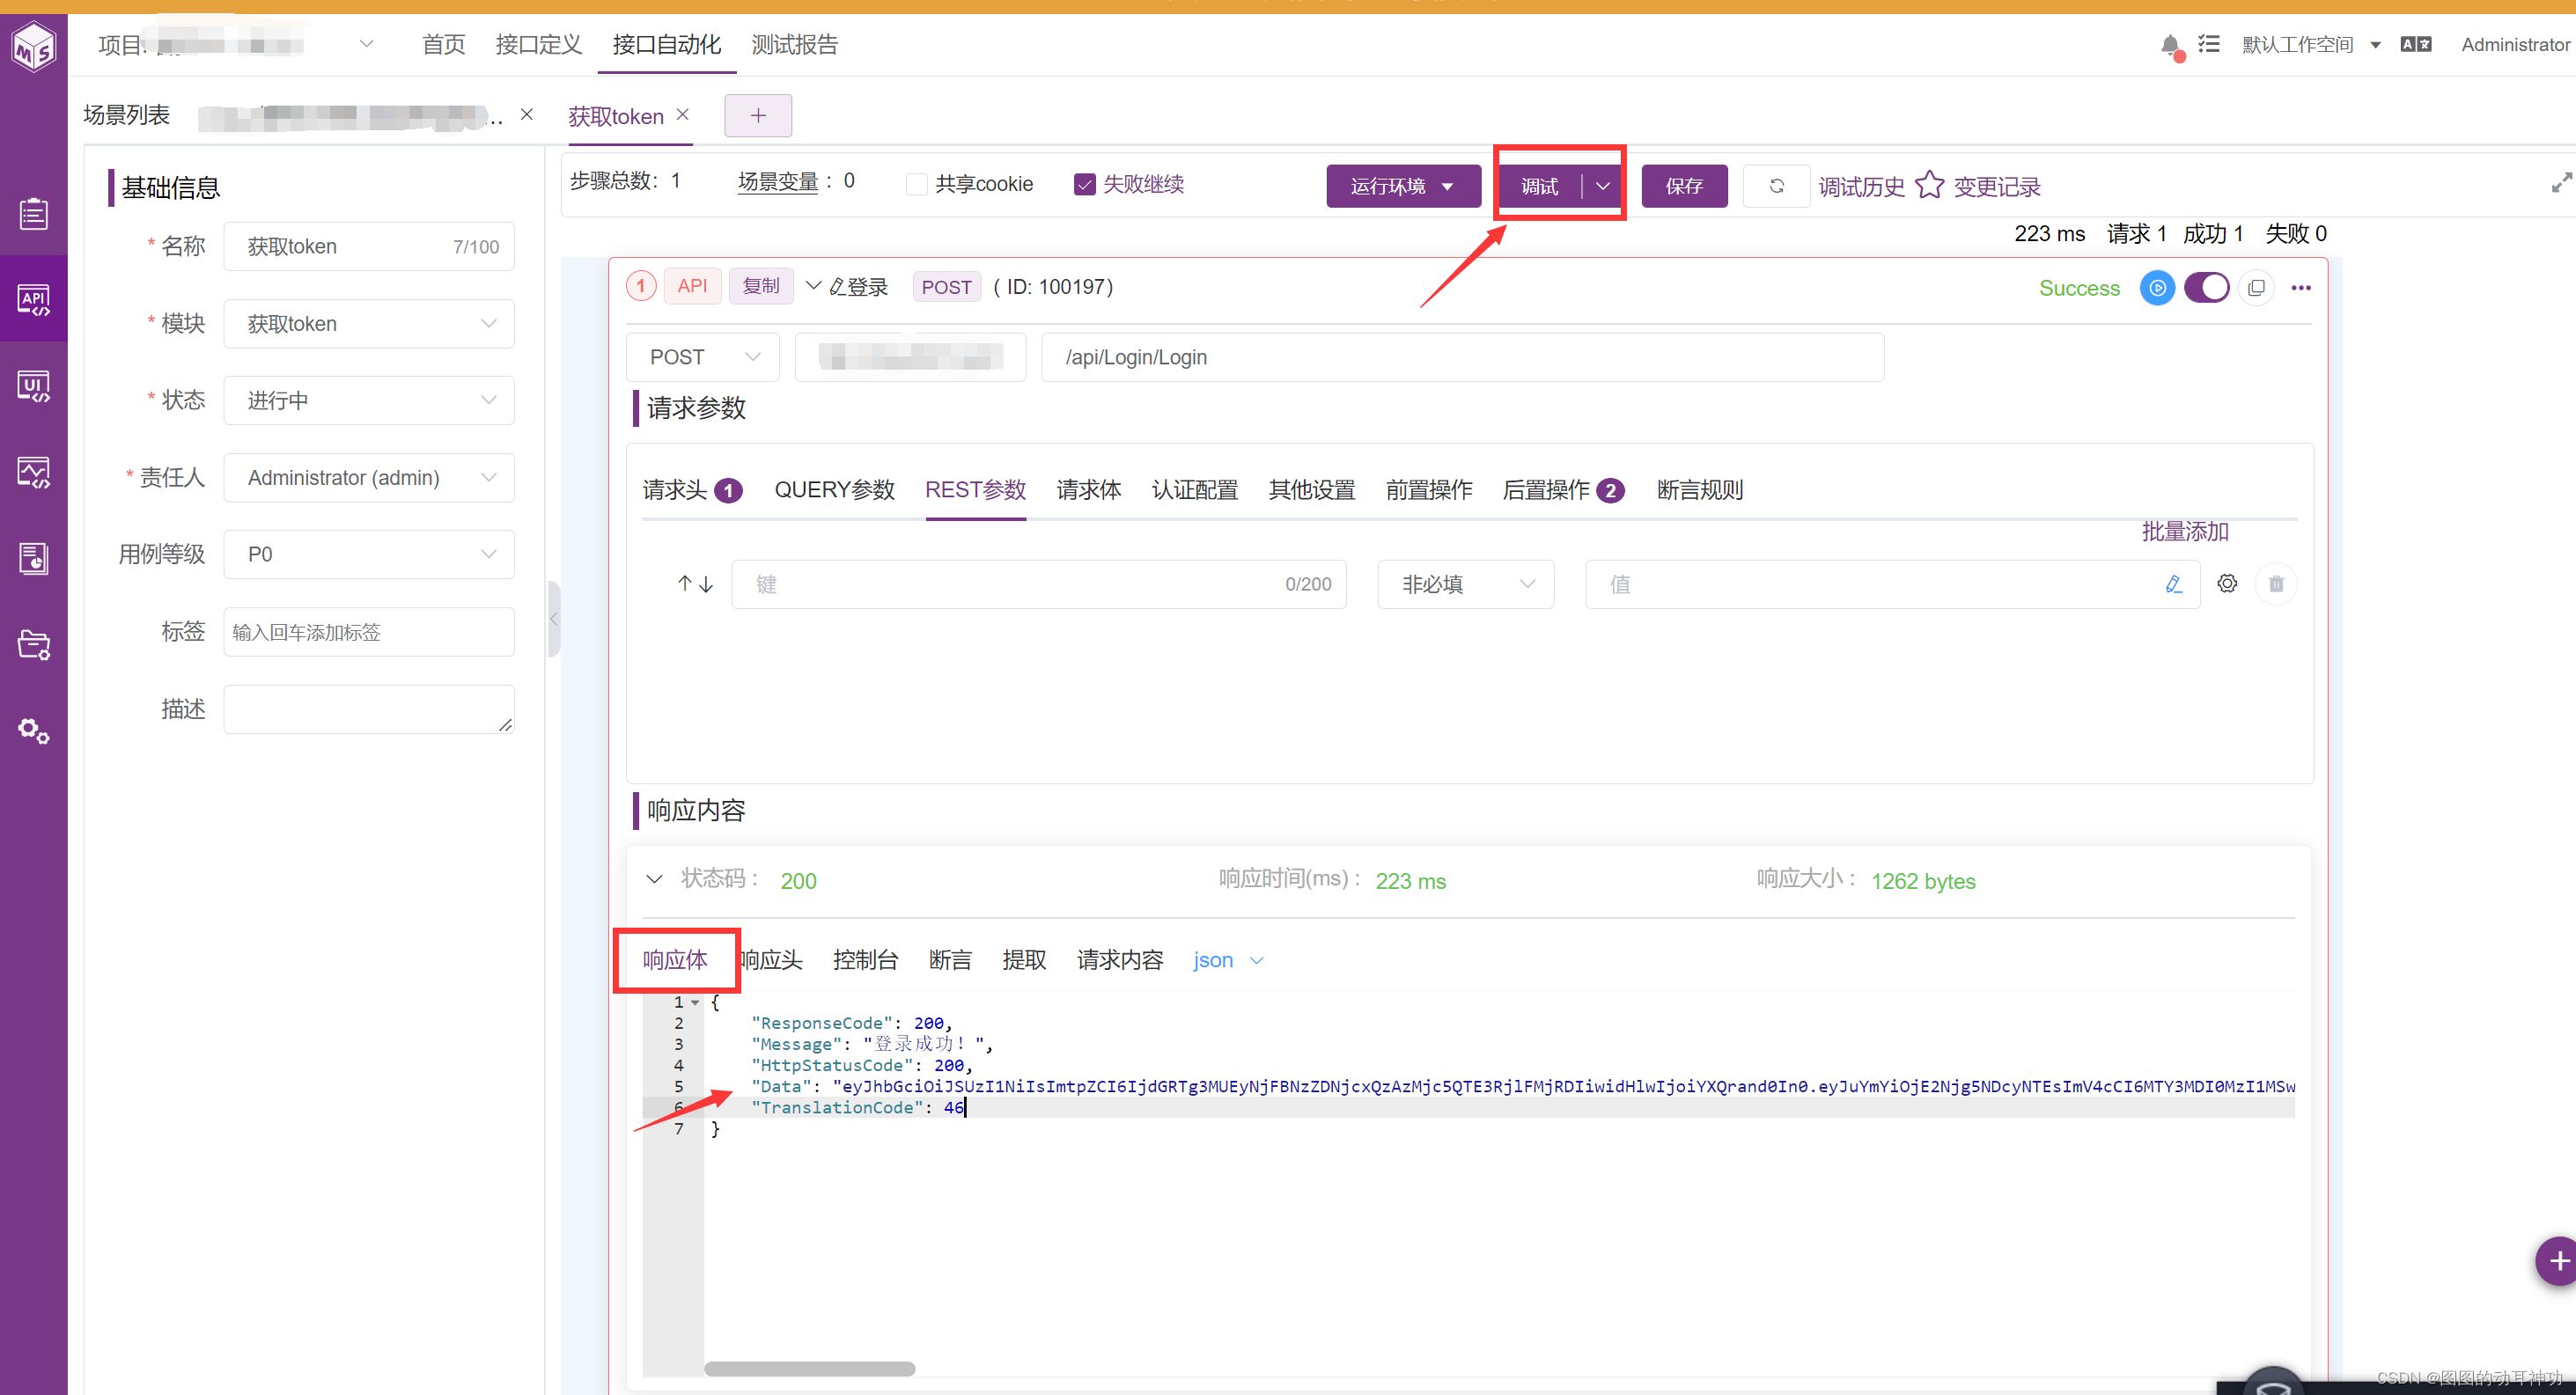Click the horizontal scrollbar in response body
Image resolution: width=2576 pixels, height=1395 pixels.
[809, 1368]
